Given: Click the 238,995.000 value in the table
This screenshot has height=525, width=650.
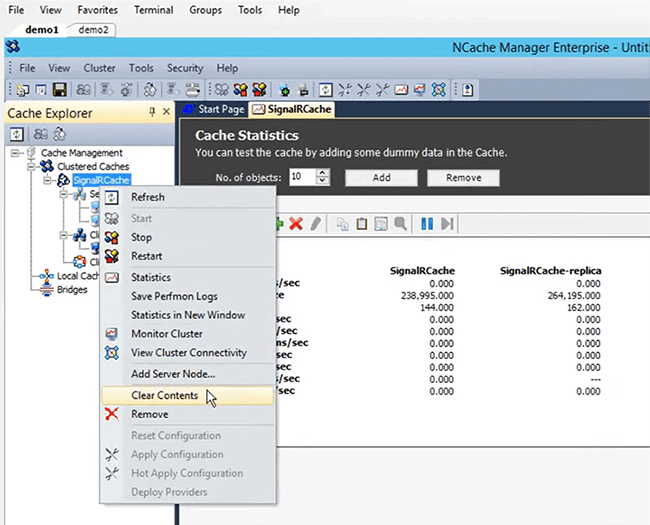Looking at the screenshot, I should coord(427,296).
